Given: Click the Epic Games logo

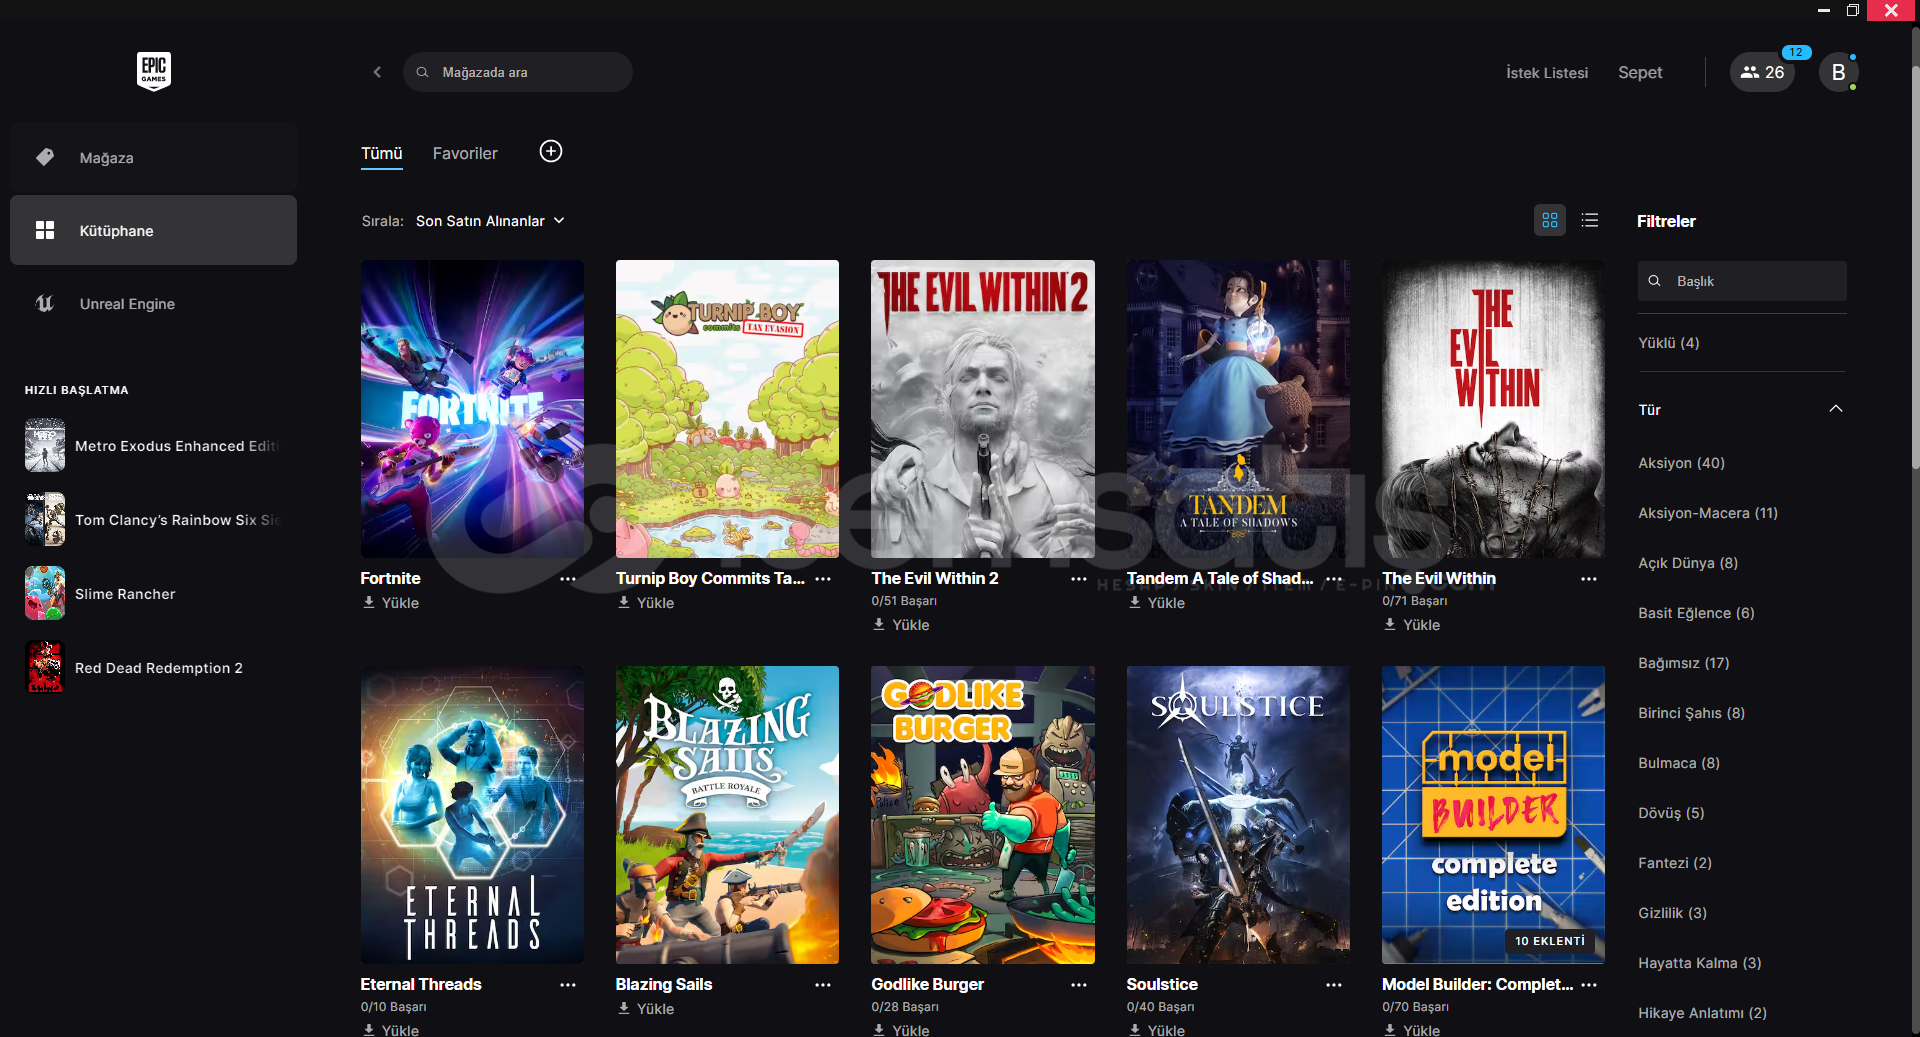Looking at the screenshot, I should pyautogui.click(x=153, y=71).
